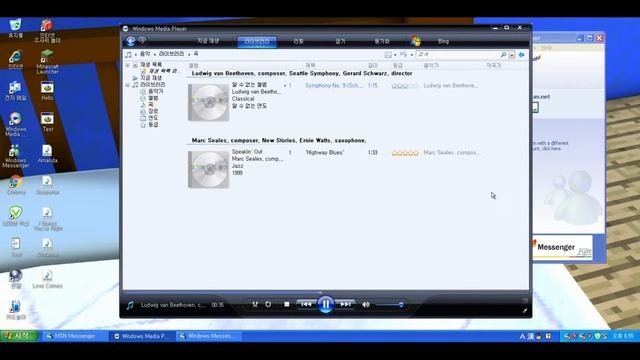The width and height of the screenshot is (640, 360).
Task: Show the list pane arrow button
Action: tap(521, 55)
